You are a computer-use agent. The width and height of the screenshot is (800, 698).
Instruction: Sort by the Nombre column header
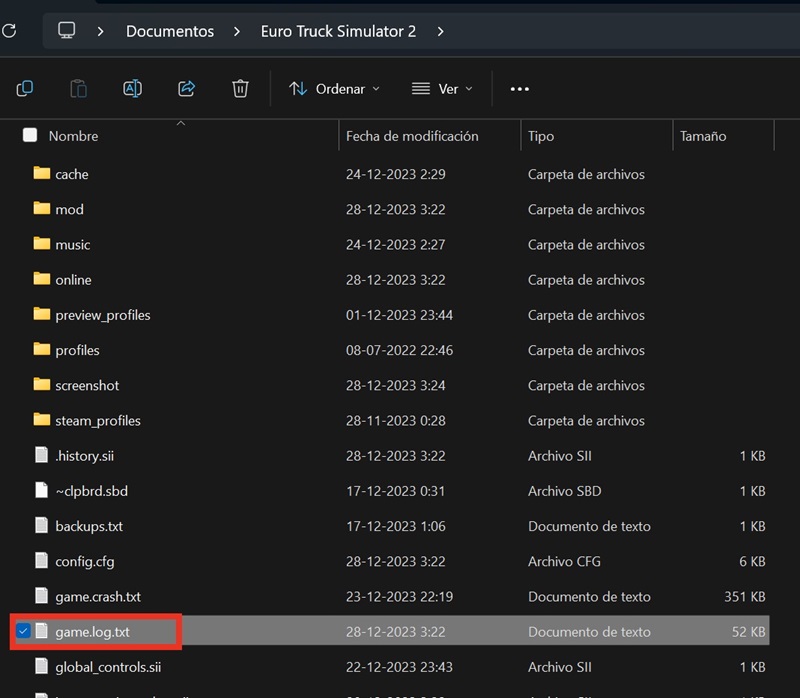(x=73, y=136)
